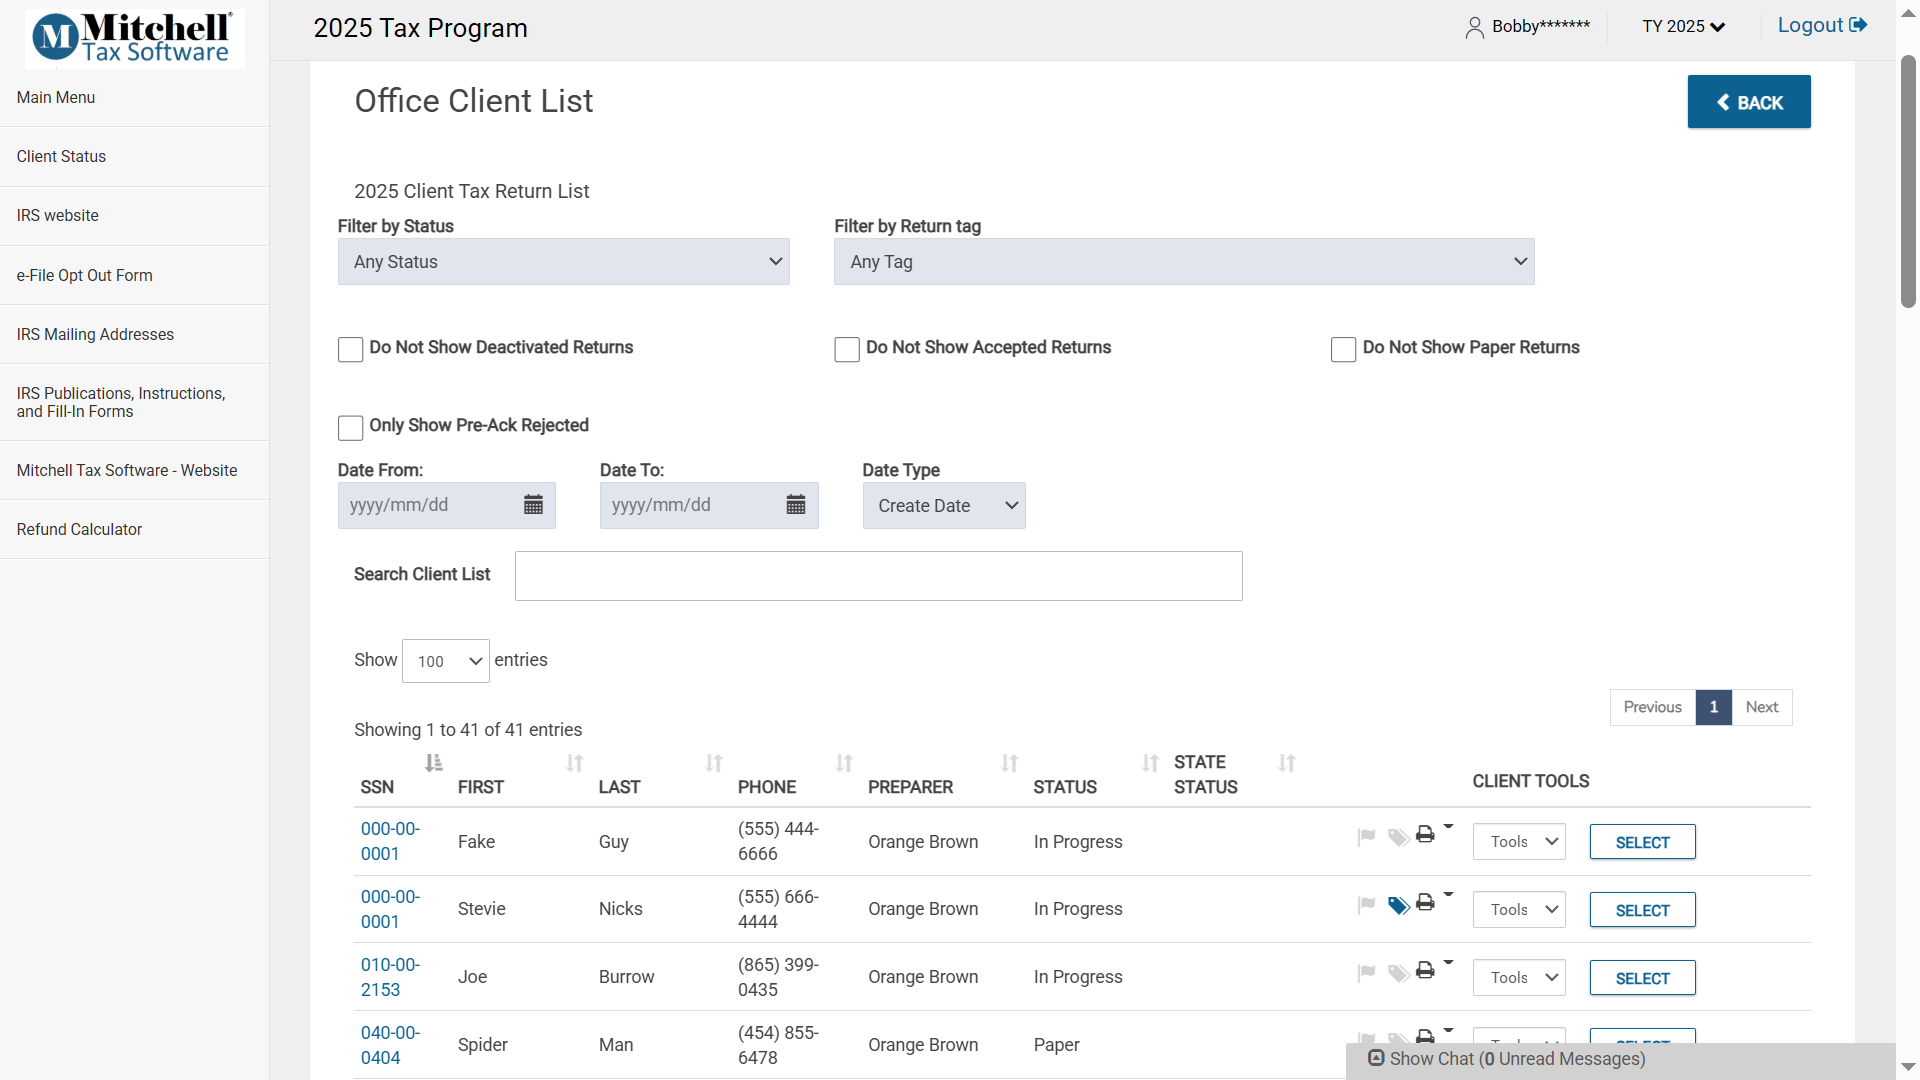Go to the Previous page

click(x=1652, y=707)
